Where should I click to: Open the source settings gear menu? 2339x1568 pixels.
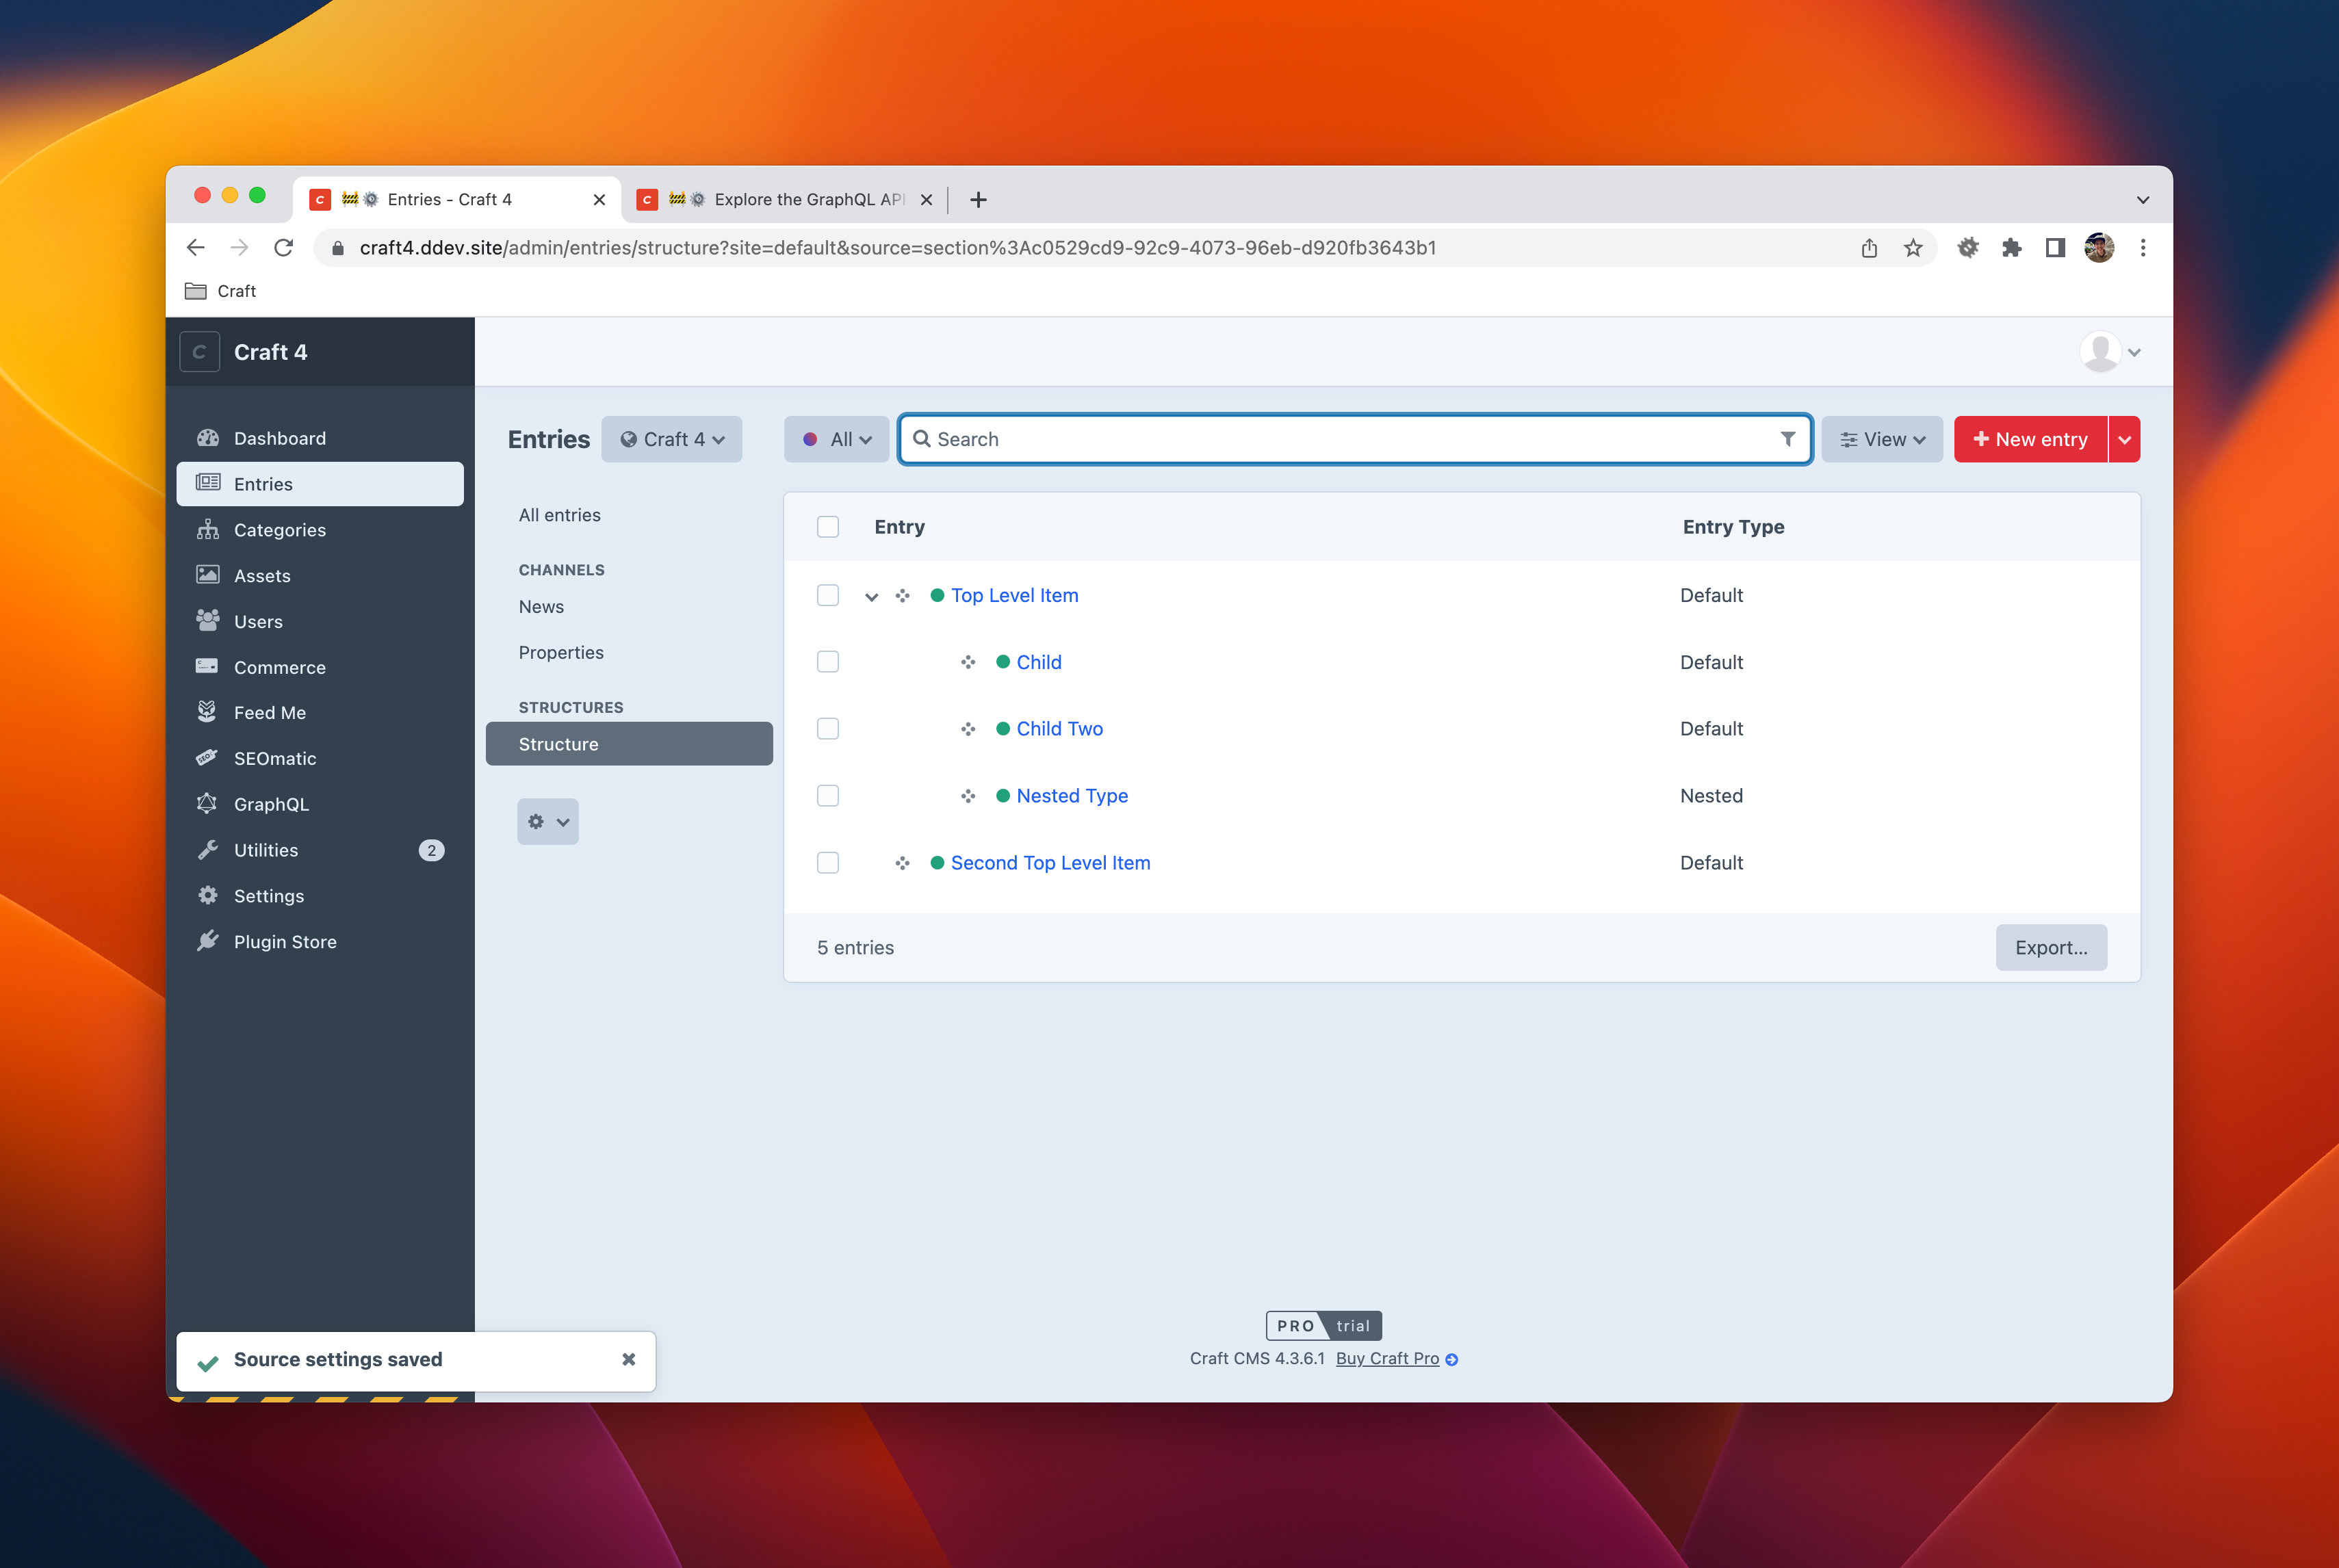point(548,822)
